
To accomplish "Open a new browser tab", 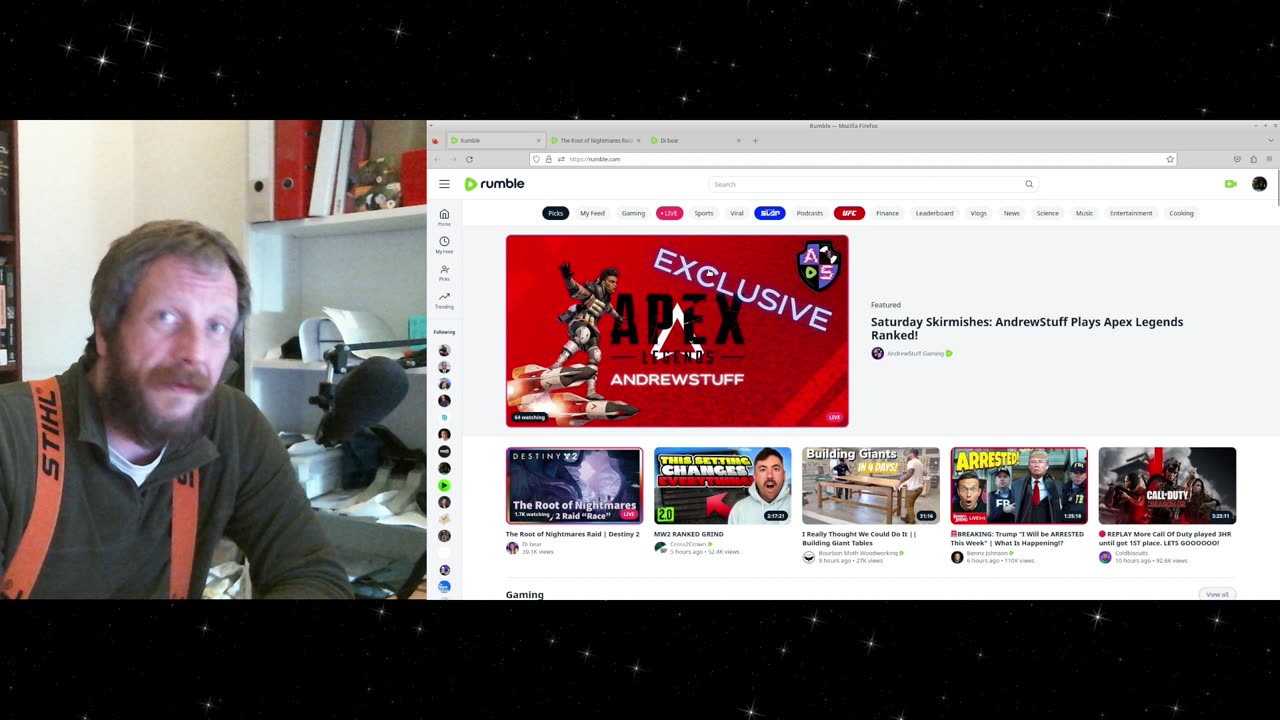I will 755,140.
